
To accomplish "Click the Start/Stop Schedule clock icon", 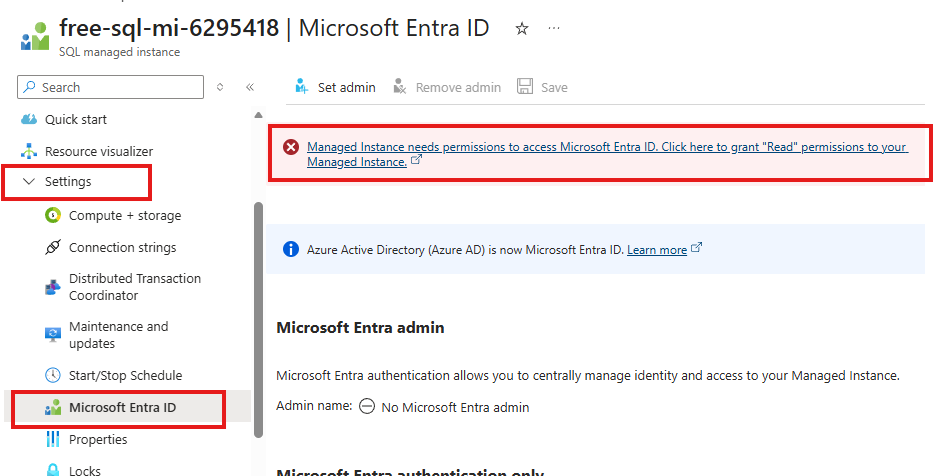I will (x=53, y=375).
